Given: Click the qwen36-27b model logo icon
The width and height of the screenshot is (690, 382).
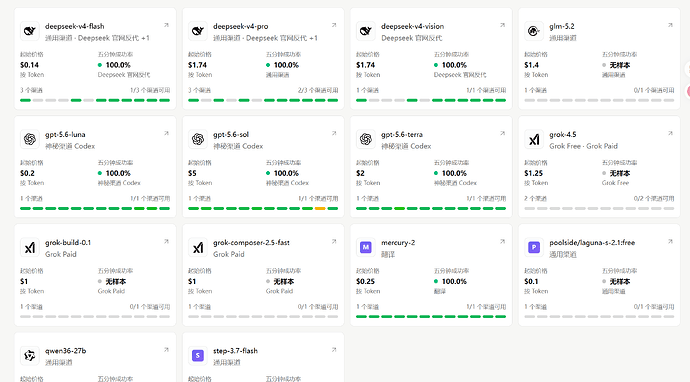Looking at the screenshot, I should (29, 356).
